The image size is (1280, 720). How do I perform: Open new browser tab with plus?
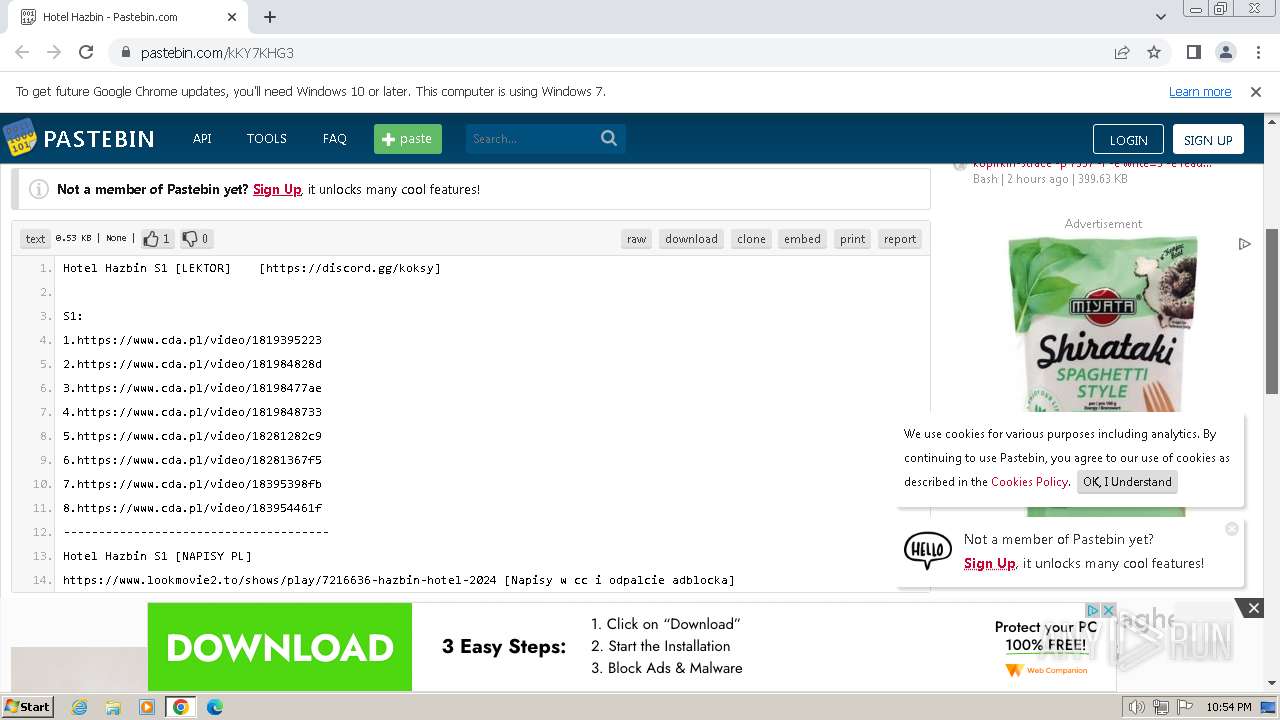pos(270,17)
